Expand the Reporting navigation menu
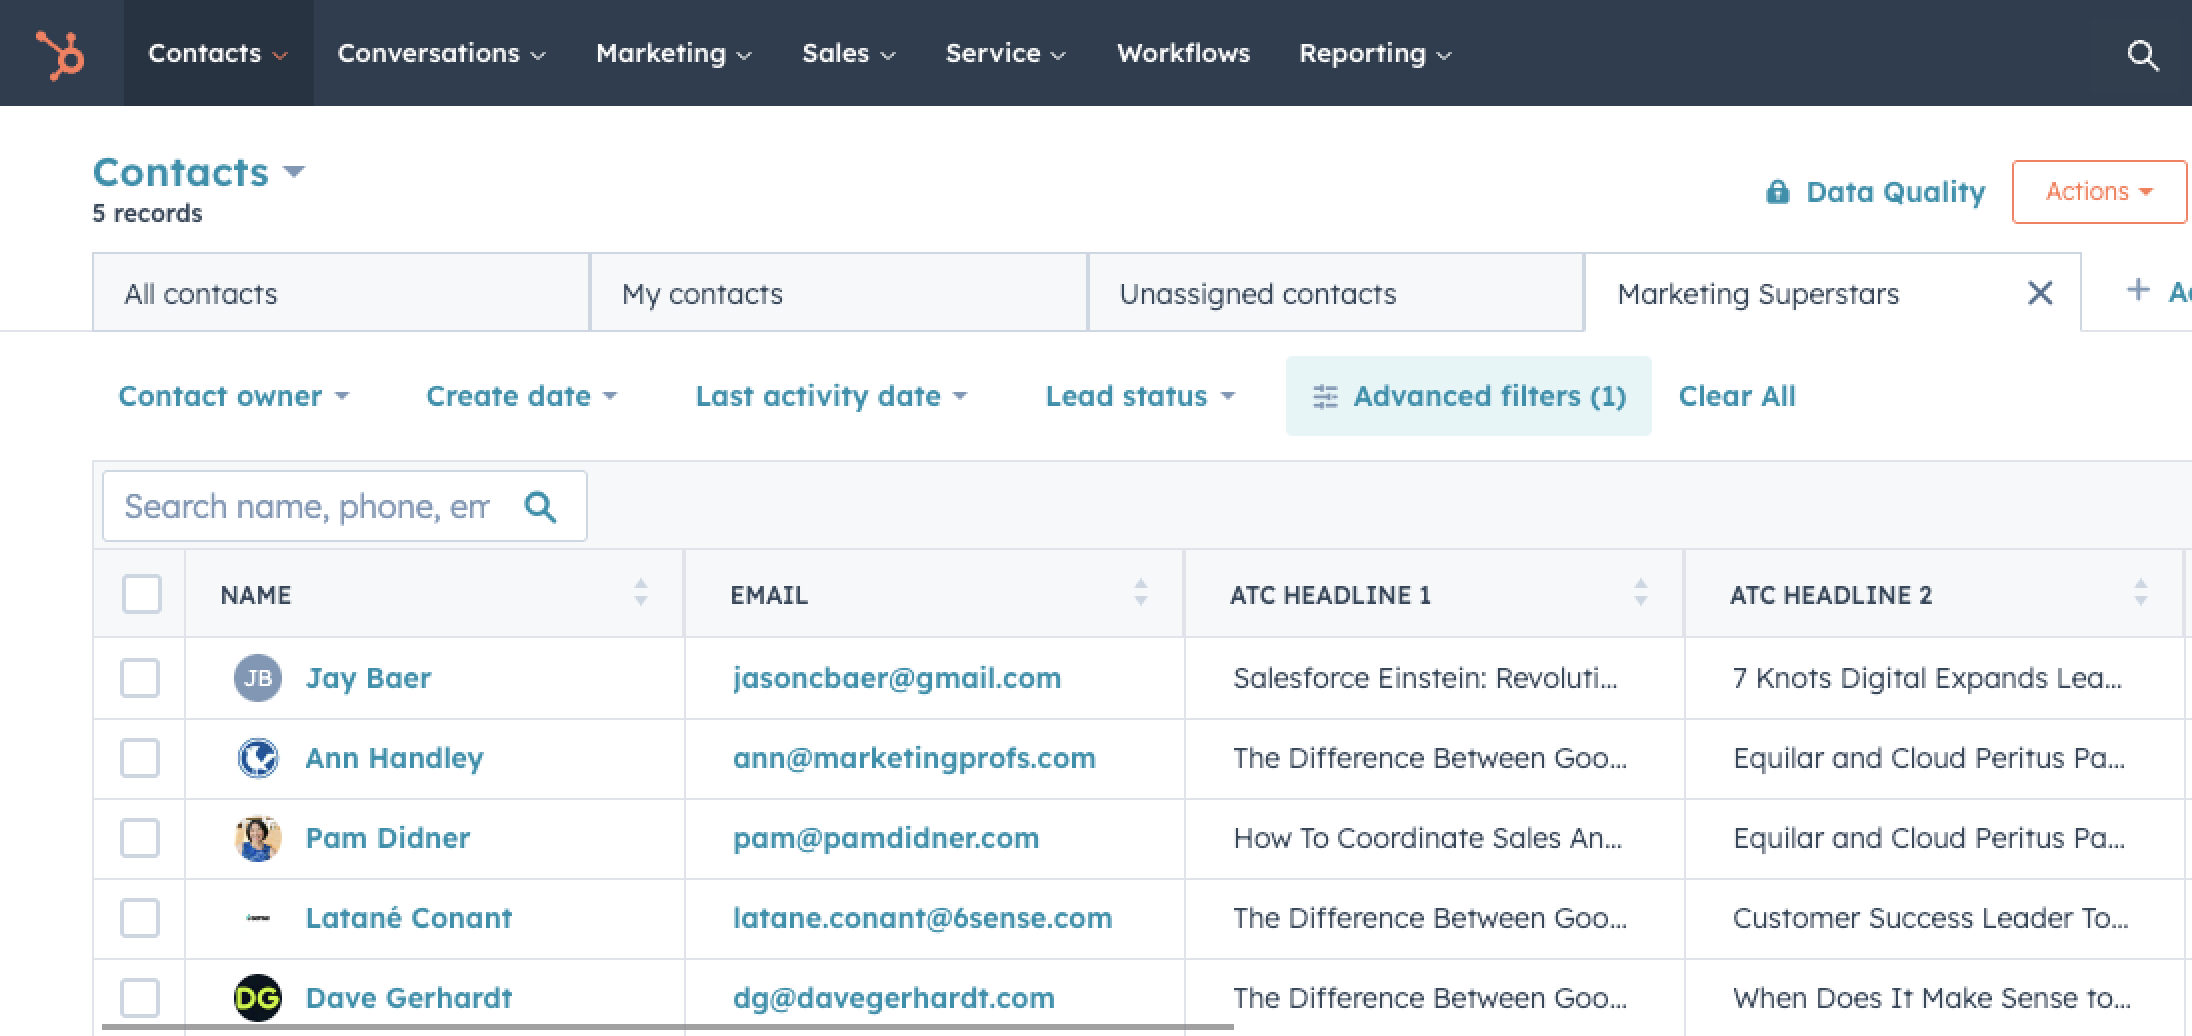The image size is (2192, 1036). (x=1375, y=53)
